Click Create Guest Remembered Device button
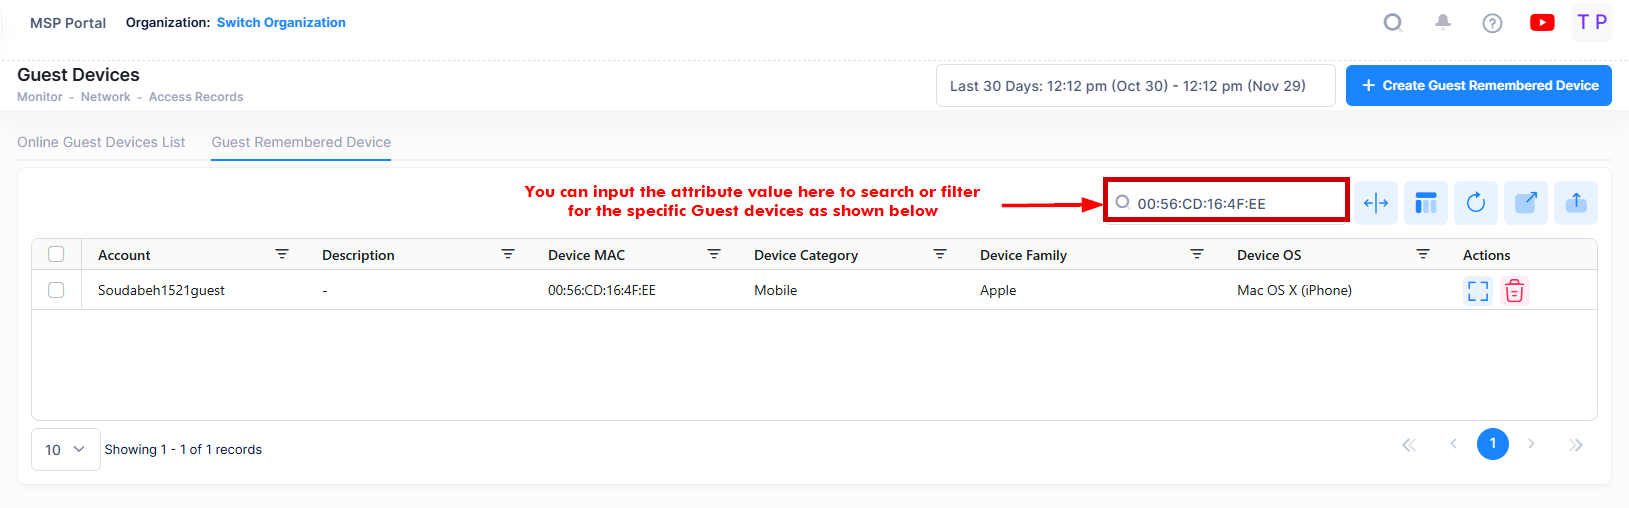Viewport: 1629px width, 508px height. coord(1478,86)
